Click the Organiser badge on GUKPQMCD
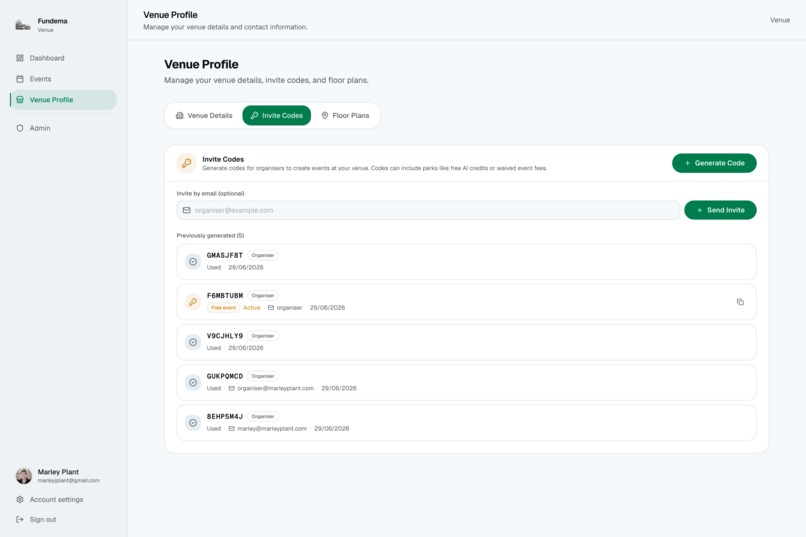Viewport: 806px width, 537px height. coord(263,376)
